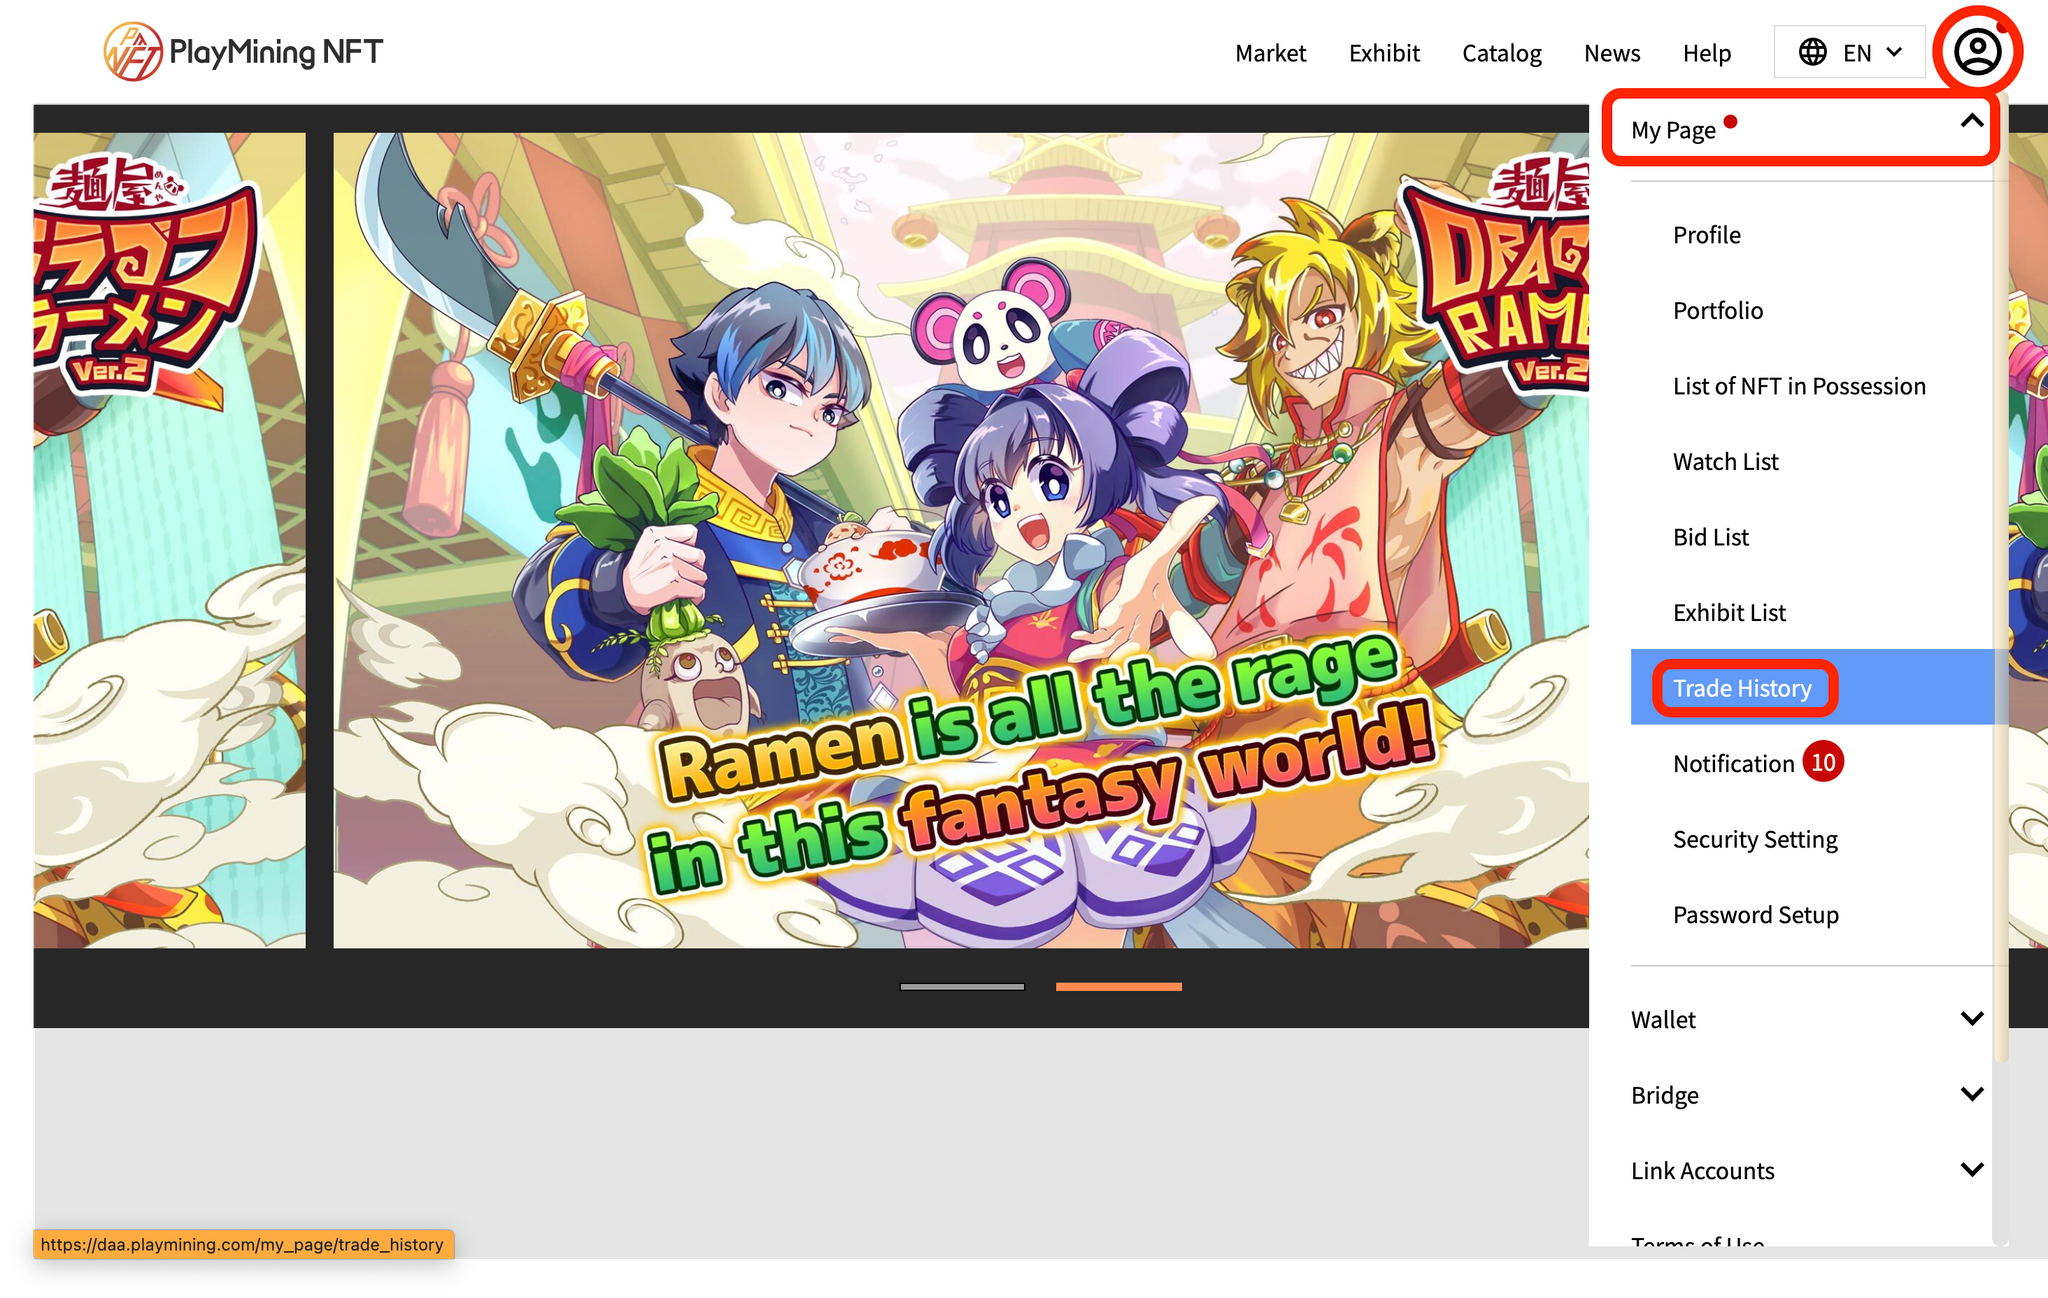Go to the Exhibit page

coord(1384,53)
